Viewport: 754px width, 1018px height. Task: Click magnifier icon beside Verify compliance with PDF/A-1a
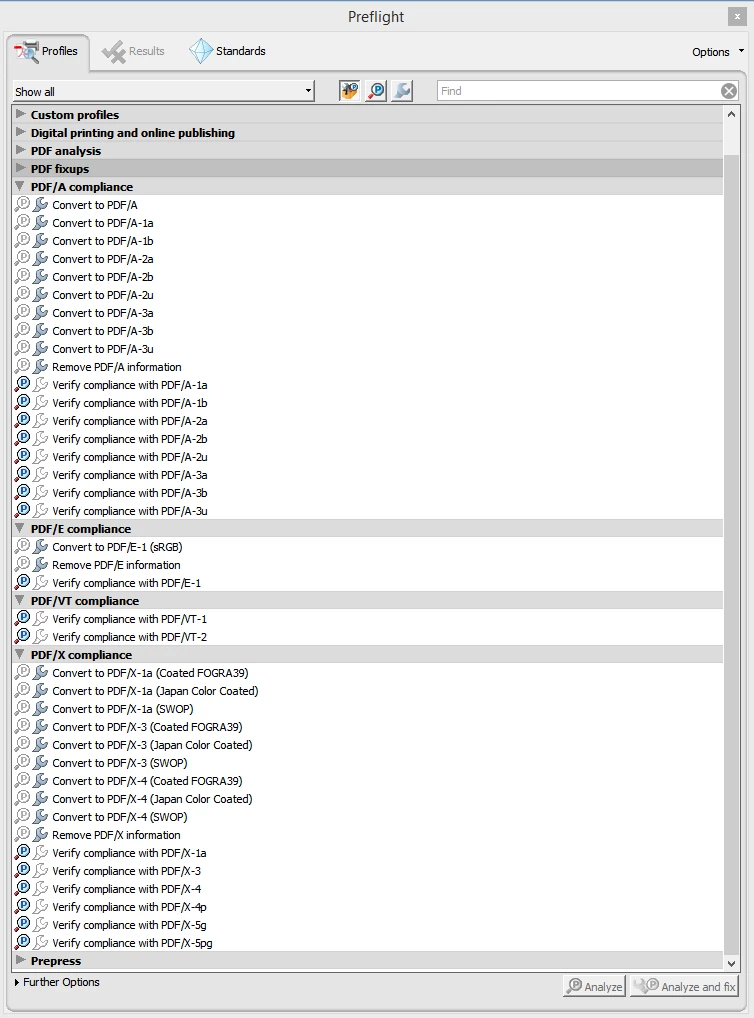tap(23, 384)
